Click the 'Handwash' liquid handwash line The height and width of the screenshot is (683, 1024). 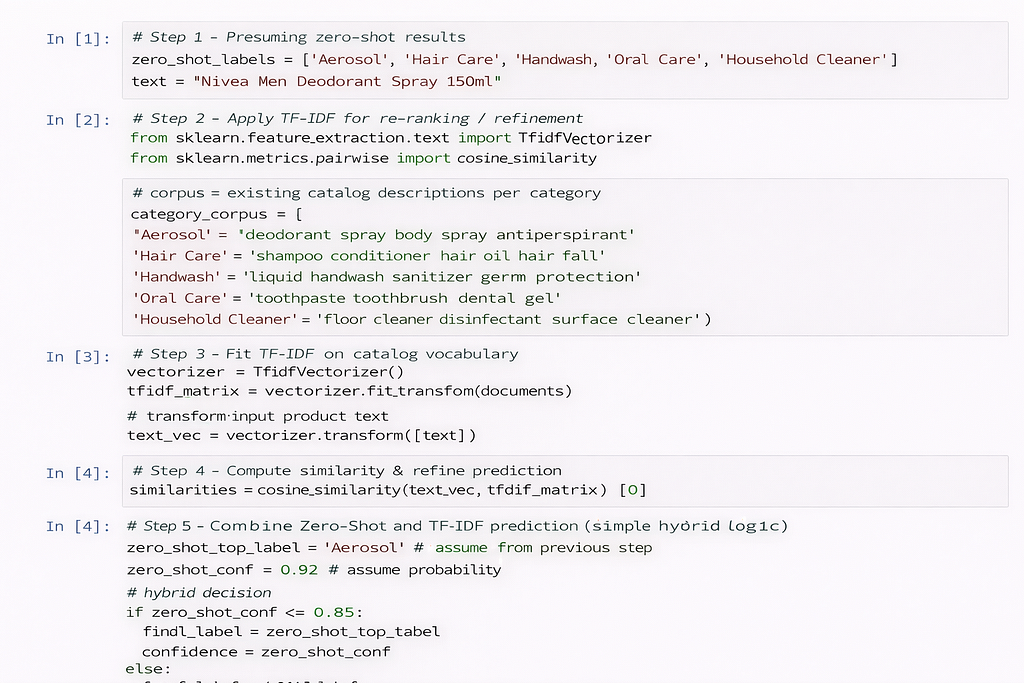pyautogui.click(x=387, y=277)
